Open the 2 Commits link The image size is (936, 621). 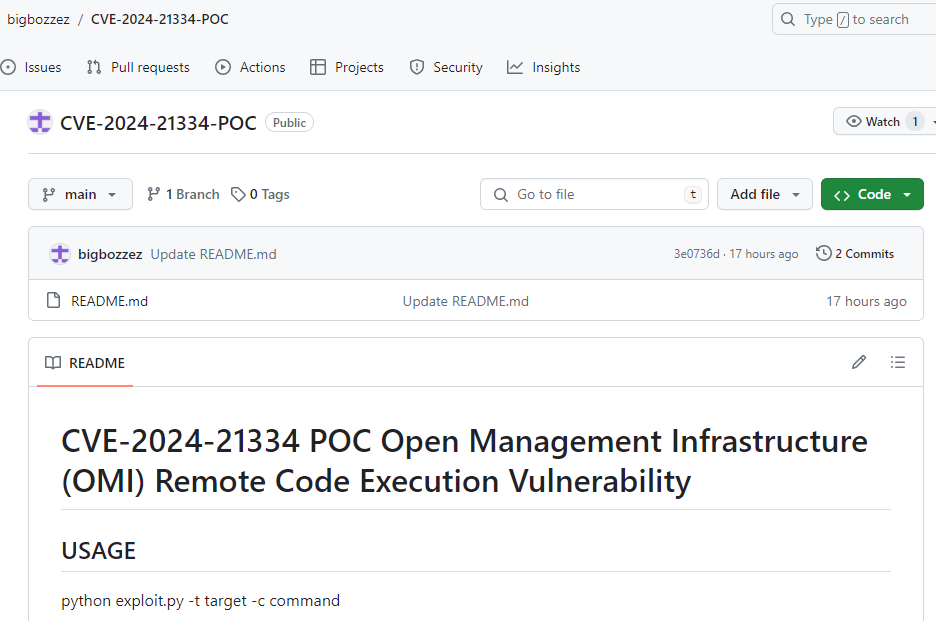(x=864, y=254)
